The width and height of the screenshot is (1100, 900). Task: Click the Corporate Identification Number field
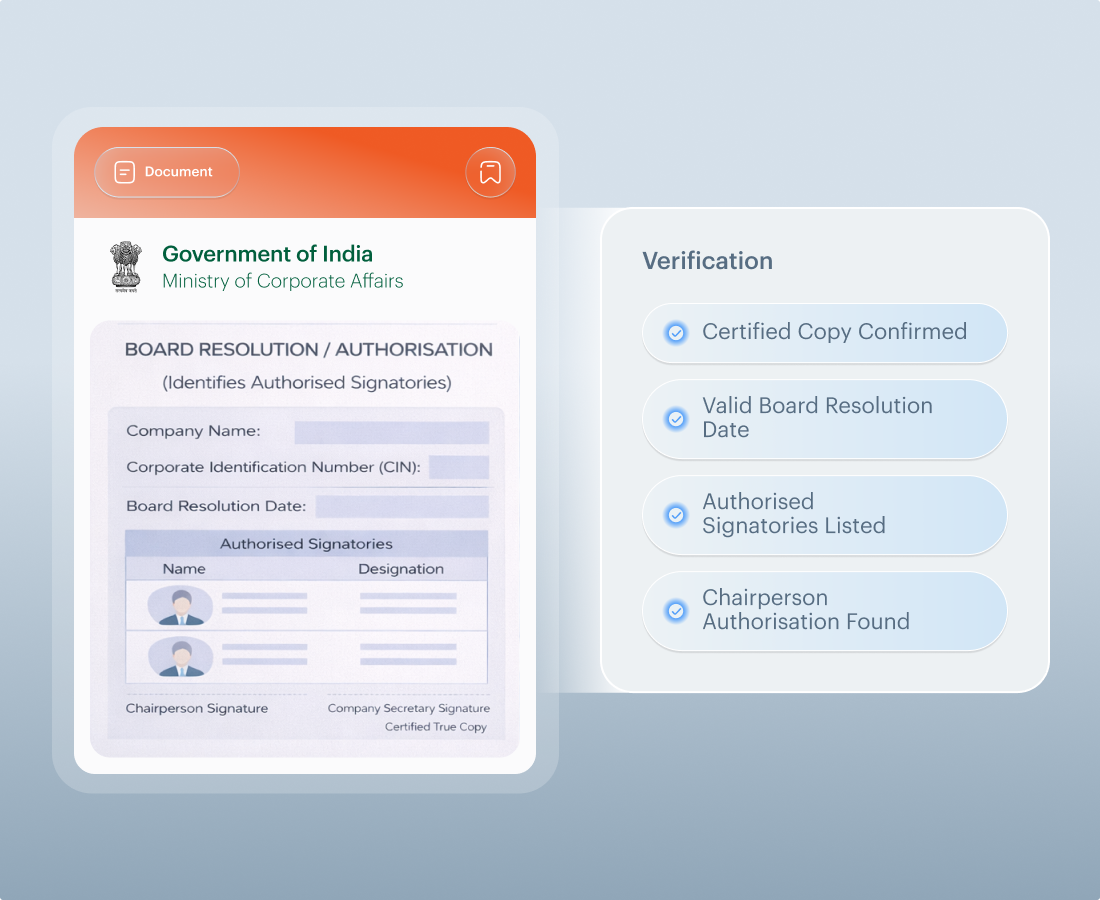[459, 467]
